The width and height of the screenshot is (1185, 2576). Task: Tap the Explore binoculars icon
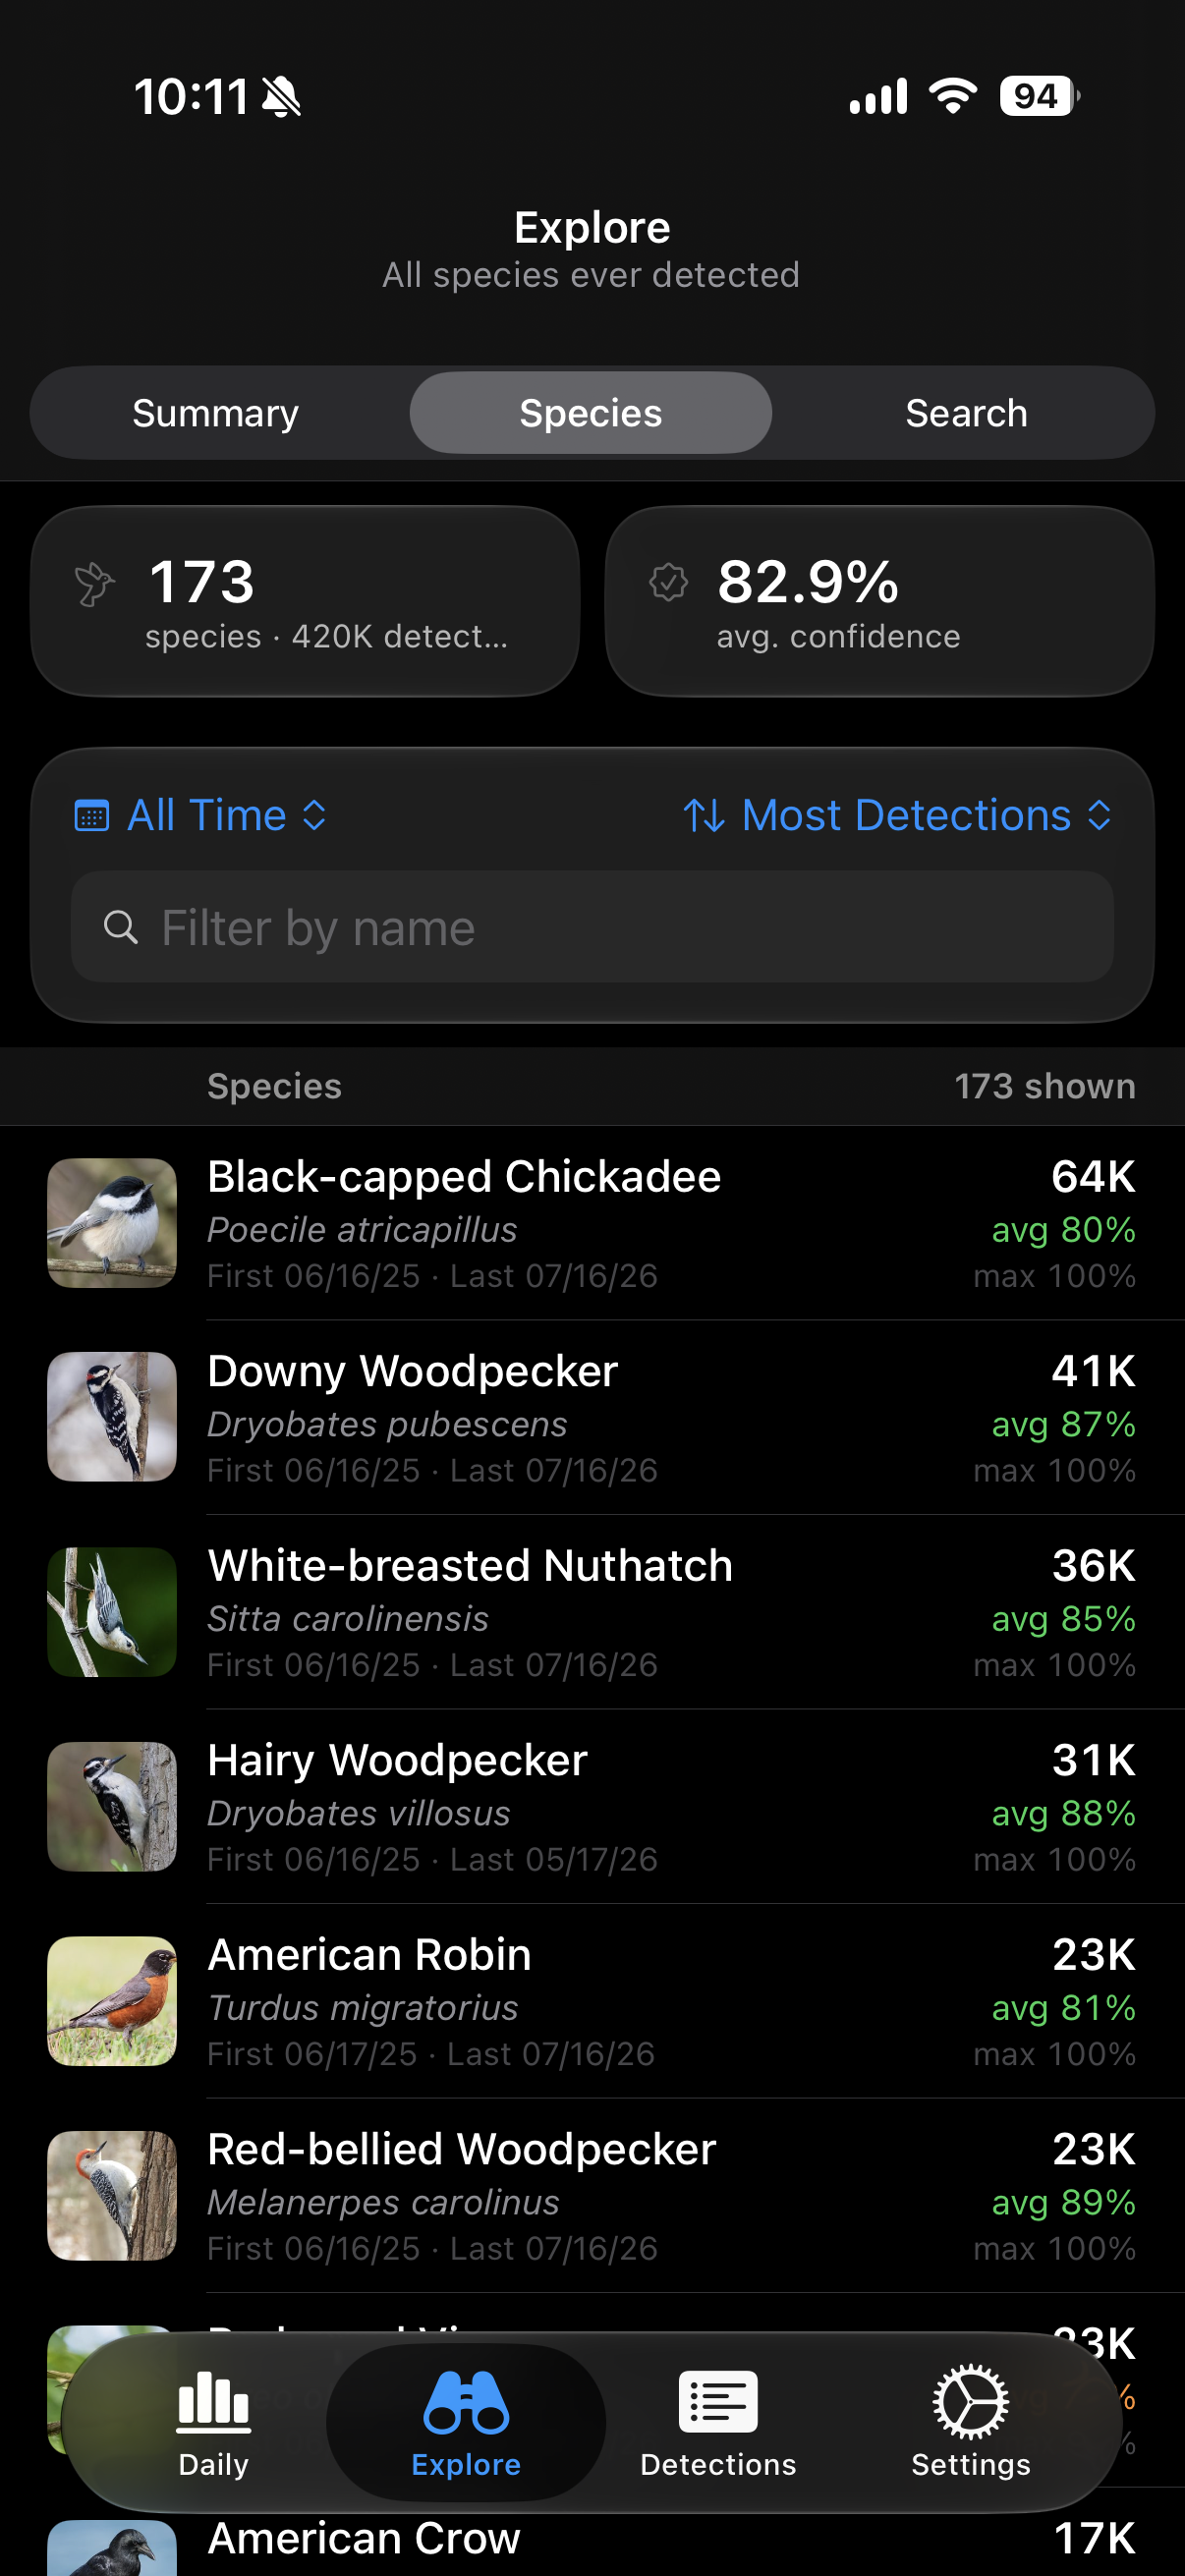tap(466, 2402)
